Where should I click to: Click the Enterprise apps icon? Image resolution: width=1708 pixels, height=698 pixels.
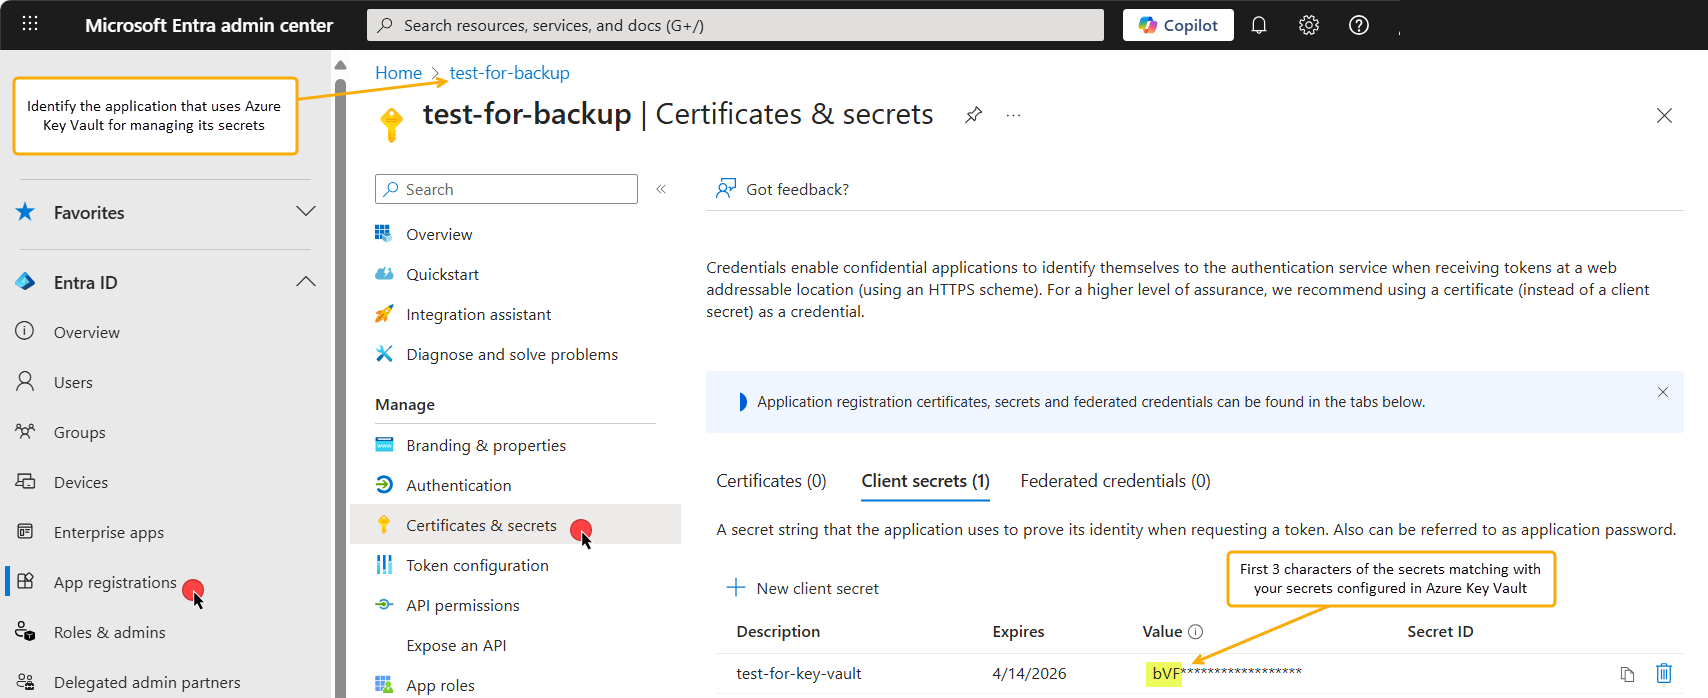(x=25, y=531)
